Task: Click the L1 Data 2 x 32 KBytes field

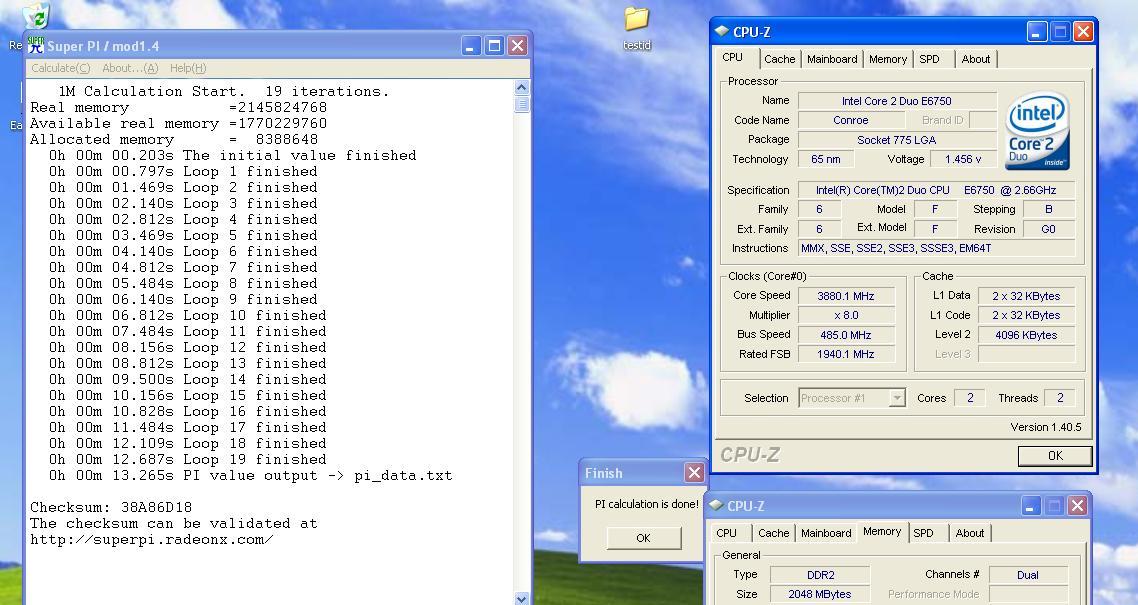Action: pos(1026,296)
